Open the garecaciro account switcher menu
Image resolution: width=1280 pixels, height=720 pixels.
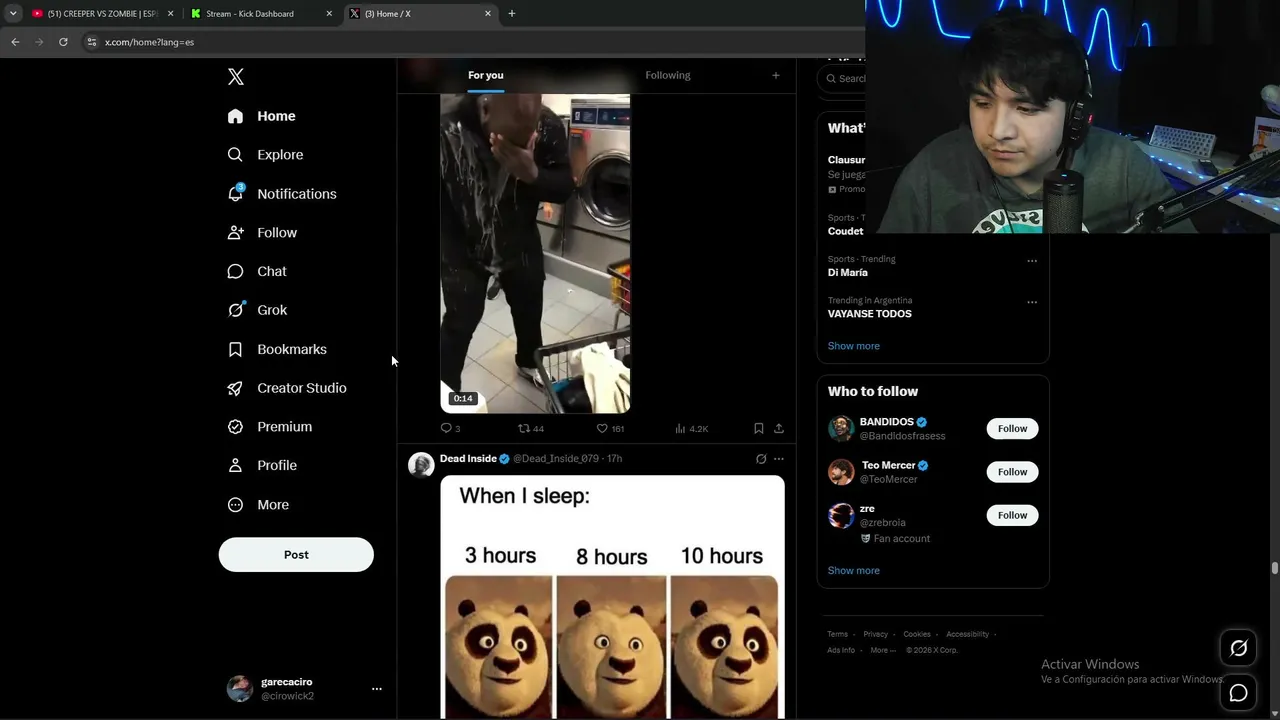point(305,689)
